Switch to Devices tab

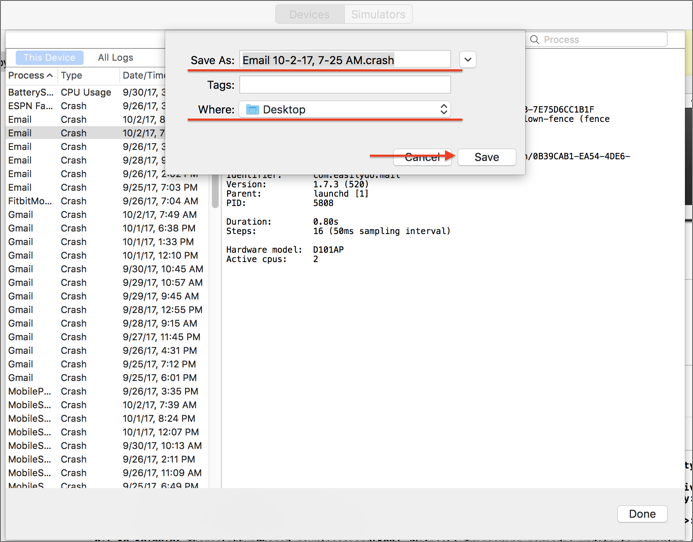tap(309, 14)
